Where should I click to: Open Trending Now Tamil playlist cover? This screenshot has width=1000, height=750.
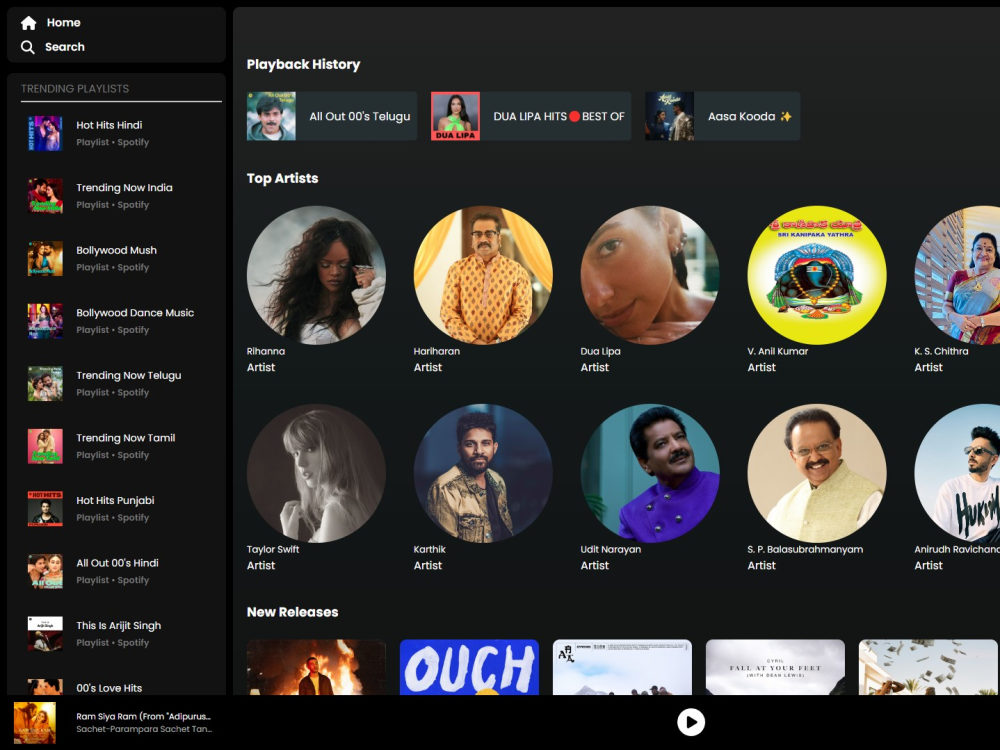click(x=45, y=446)
